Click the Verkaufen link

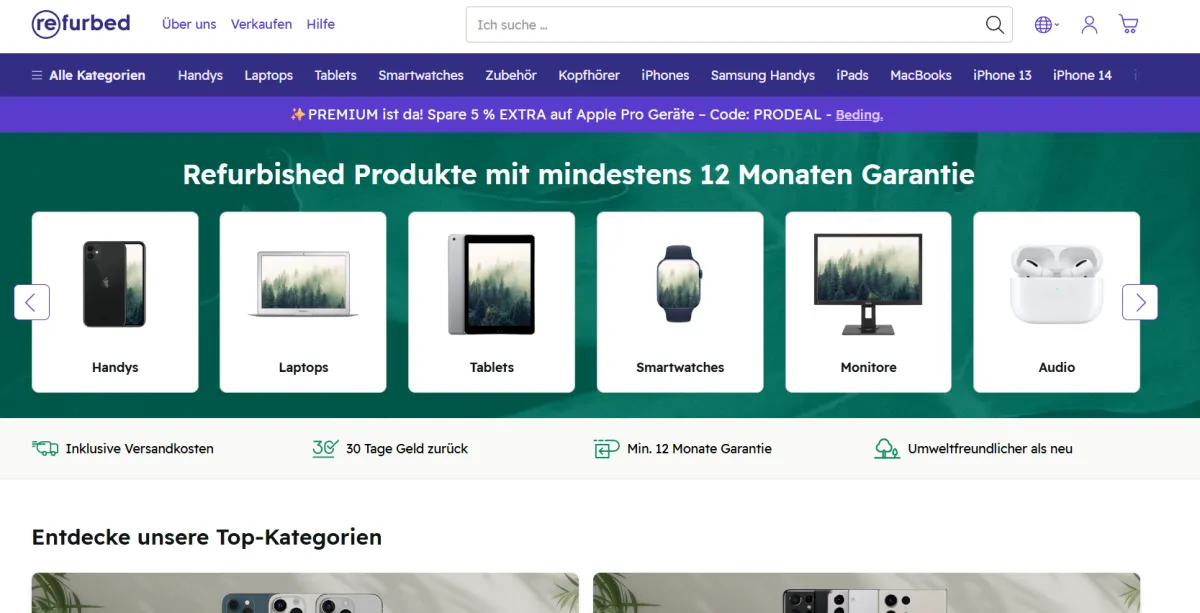261,24
